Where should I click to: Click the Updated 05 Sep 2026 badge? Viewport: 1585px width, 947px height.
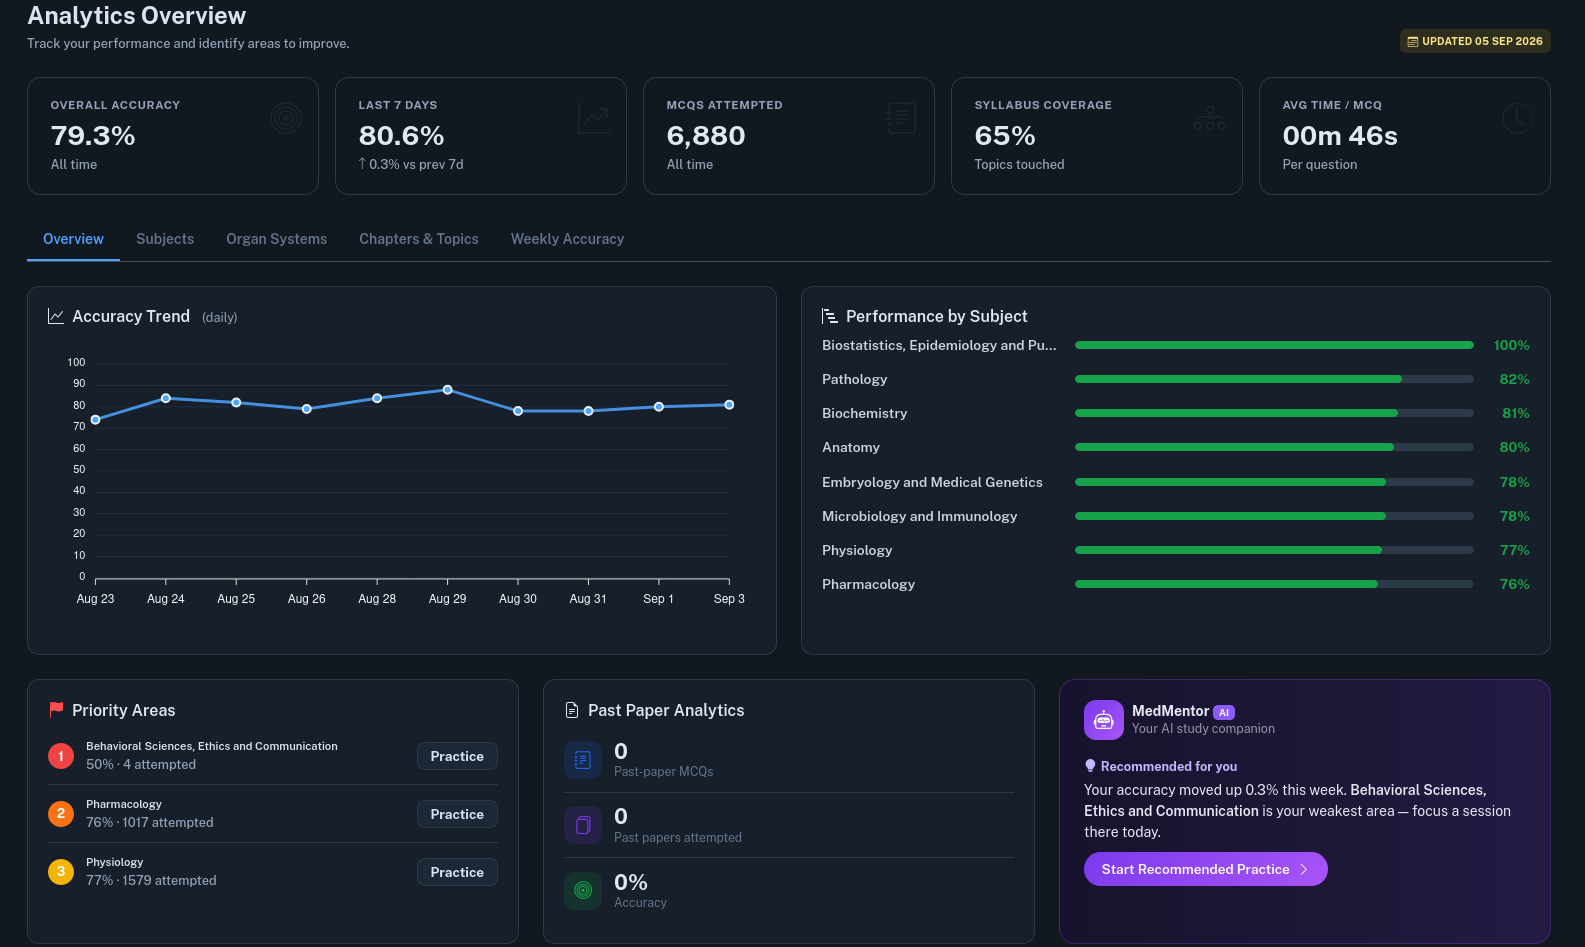[x=1475, y=41]
